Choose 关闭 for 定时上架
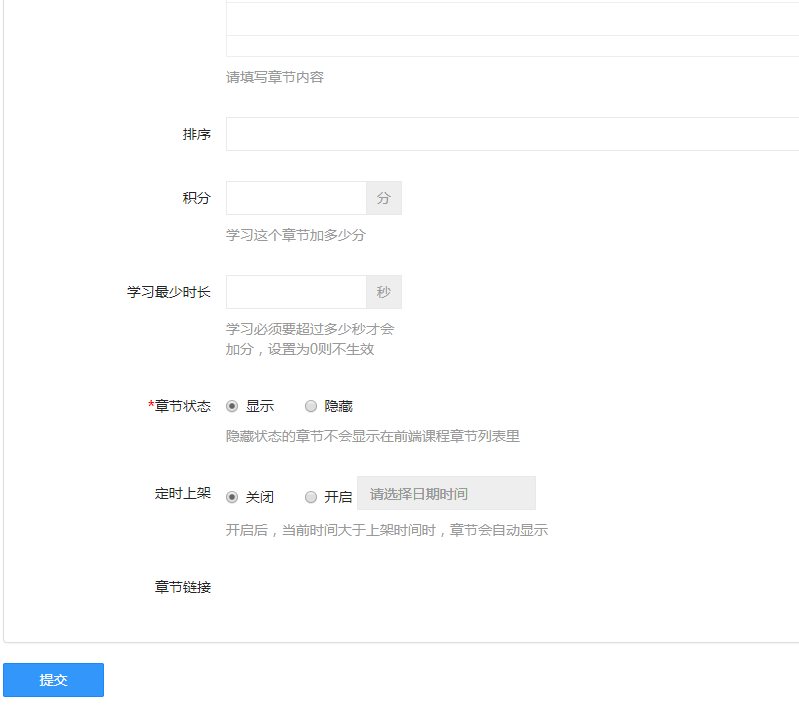The height and width of the screenshot is (705, 799). tap(232, 497)
